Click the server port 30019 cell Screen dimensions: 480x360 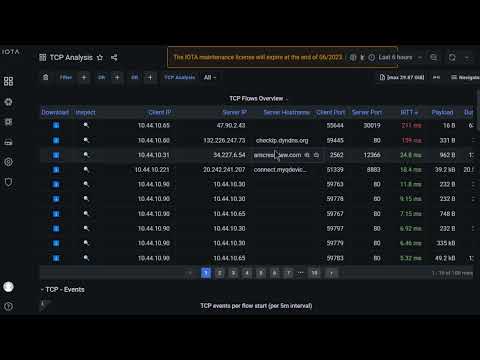pyautogui.click(x=372, y=125)
